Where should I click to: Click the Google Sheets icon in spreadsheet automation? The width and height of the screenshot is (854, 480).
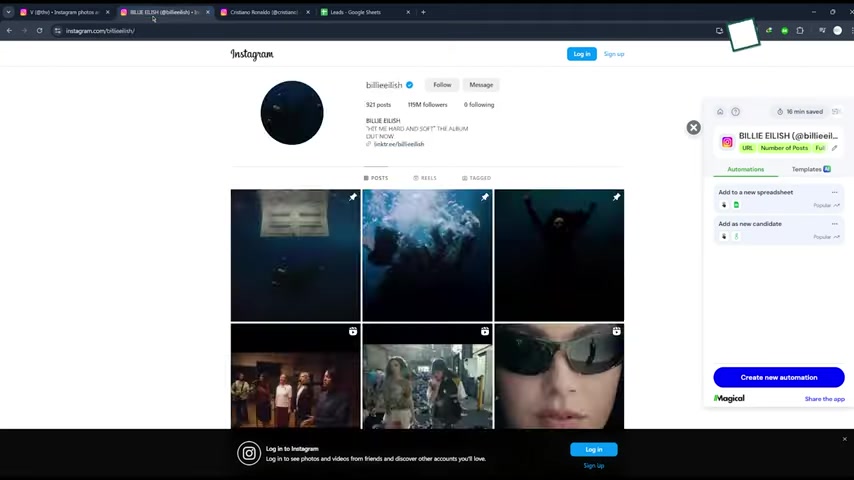click(x=736, y=205)
